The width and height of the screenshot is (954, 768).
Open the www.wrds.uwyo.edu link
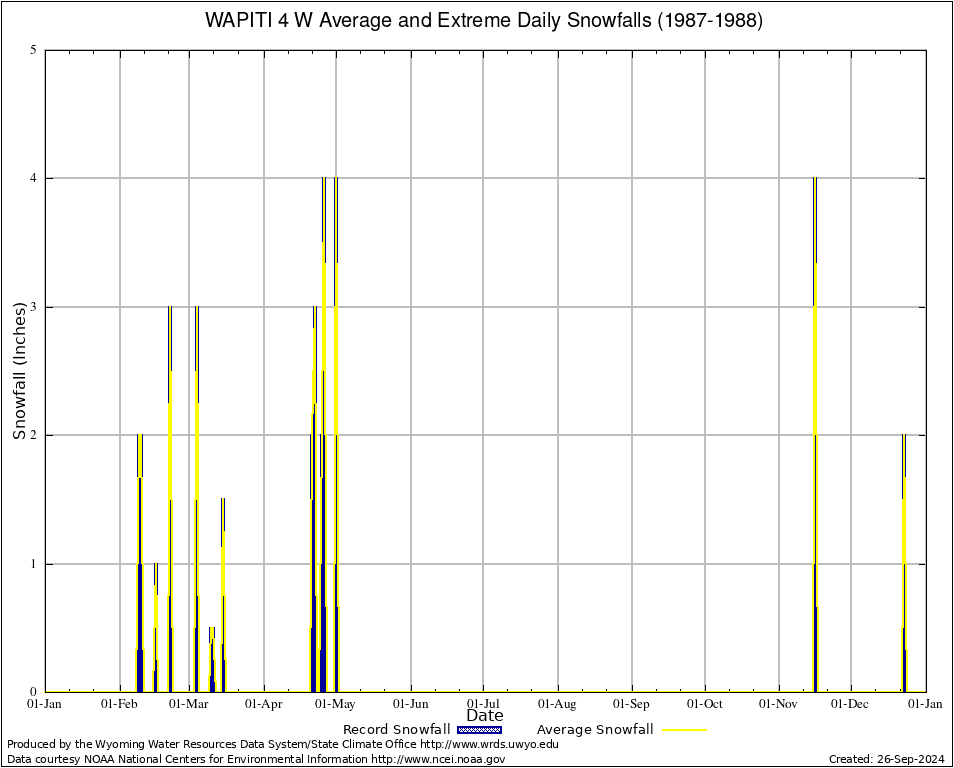point(489,744)
